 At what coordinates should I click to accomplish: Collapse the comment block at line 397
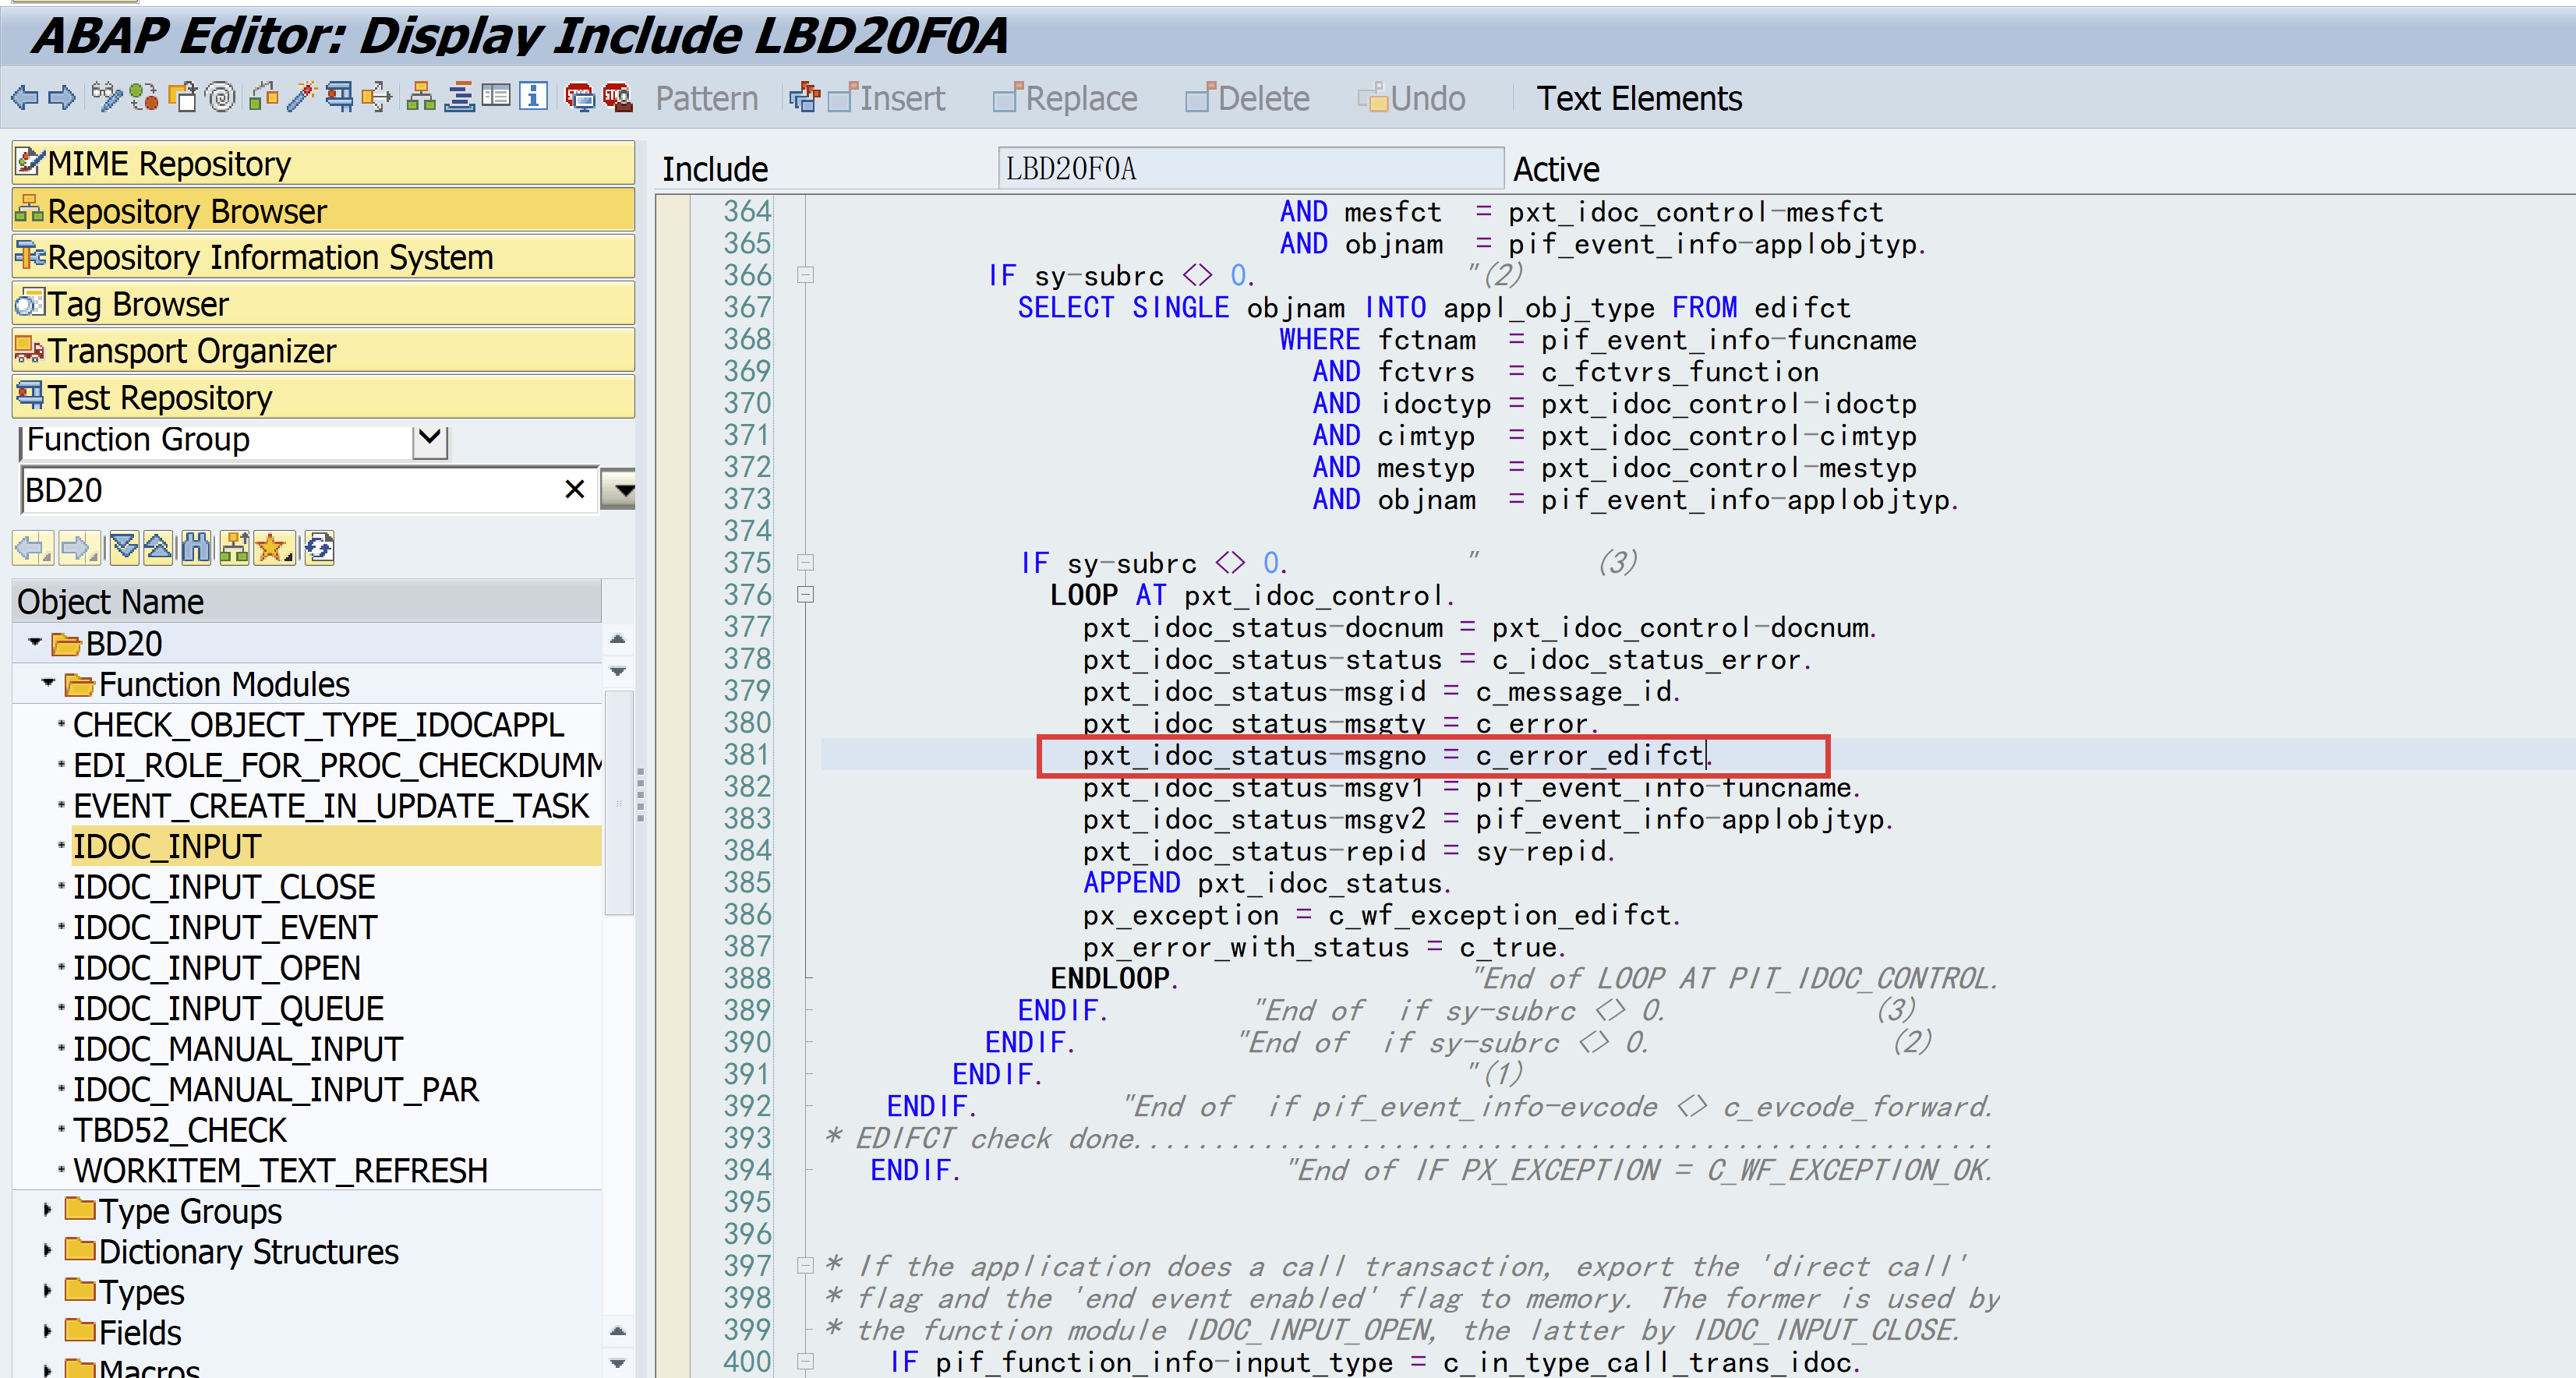(x=805, y=1266)
